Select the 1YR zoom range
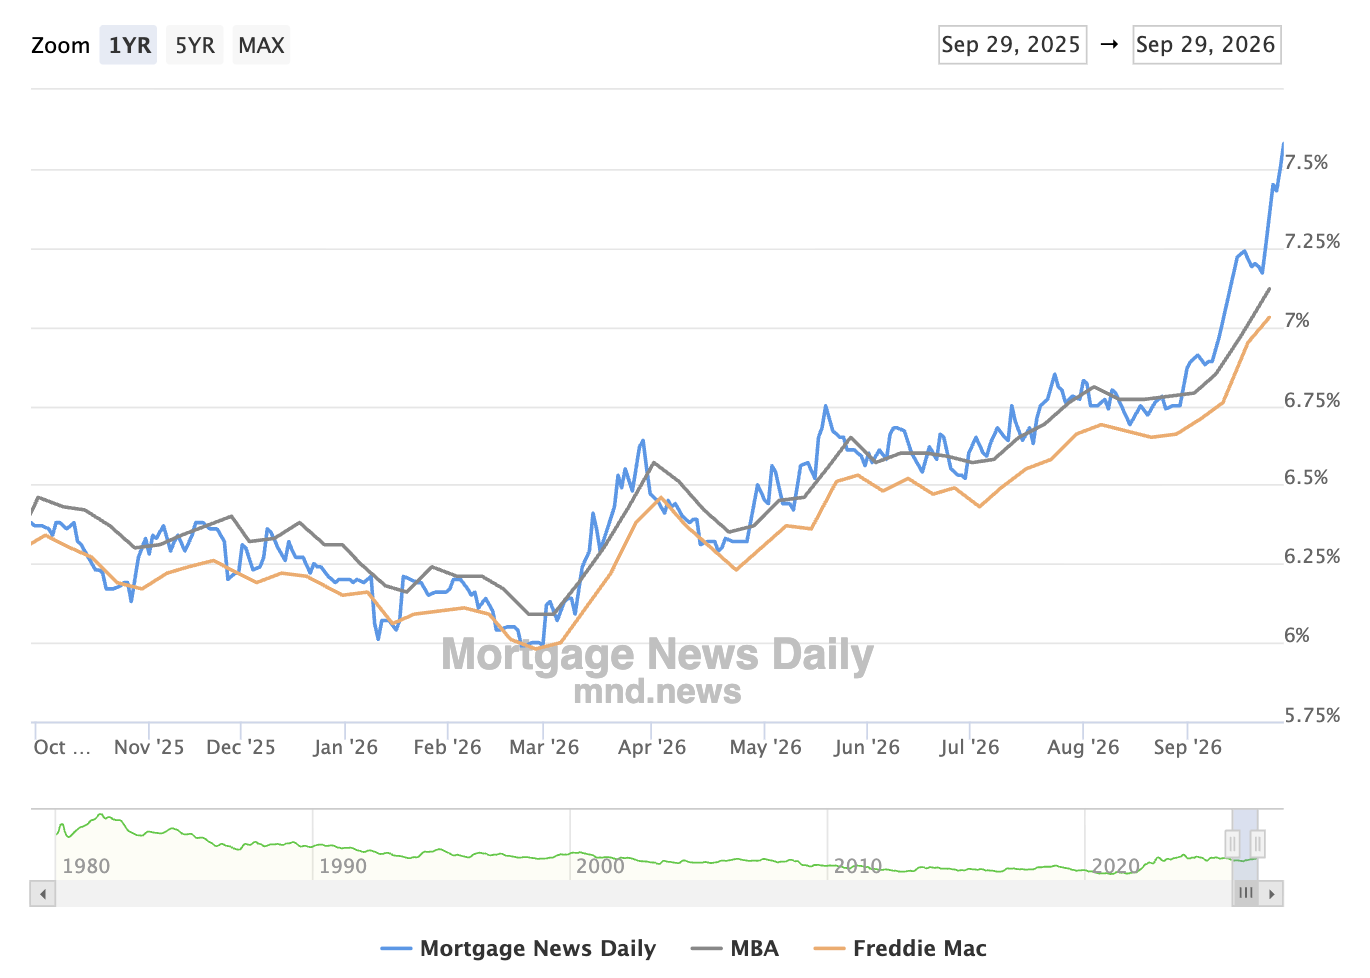Screen dimensions: 1370x978 pos(128,45)
